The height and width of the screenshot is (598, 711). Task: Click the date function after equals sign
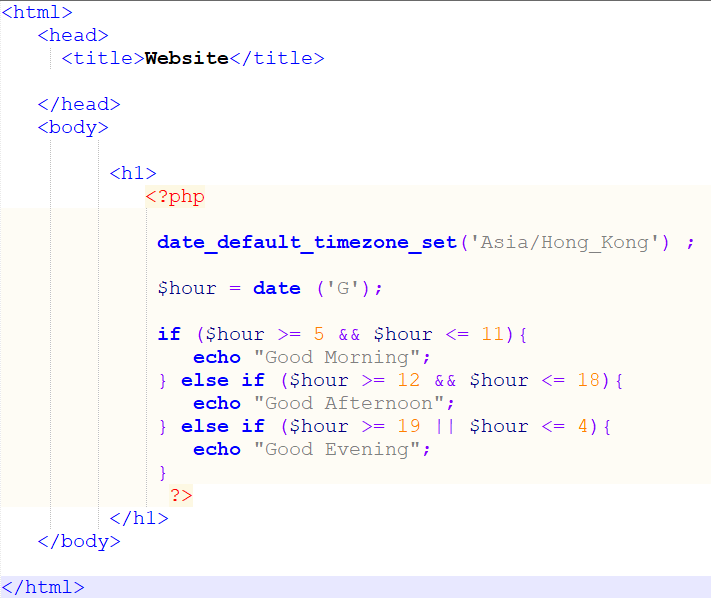click(x=277, y=288)
